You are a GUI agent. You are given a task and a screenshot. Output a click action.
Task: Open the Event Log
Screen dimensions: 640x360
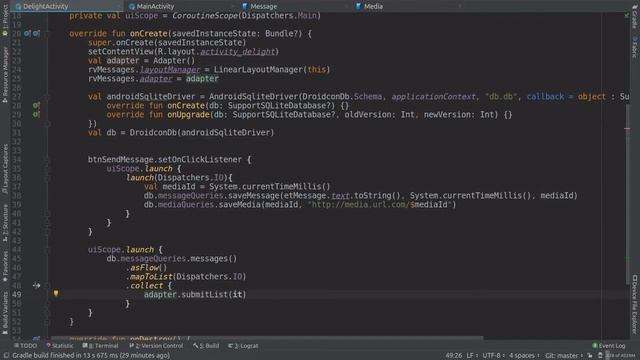[609, 346]
